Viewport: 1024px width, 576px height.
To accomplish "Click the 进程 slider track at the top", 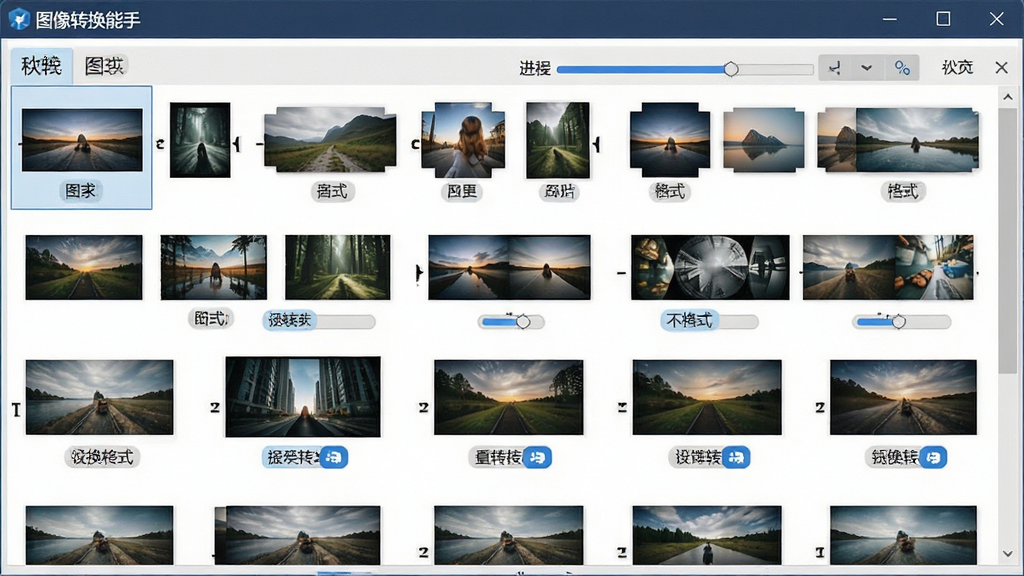I will [x=684, y=69].
